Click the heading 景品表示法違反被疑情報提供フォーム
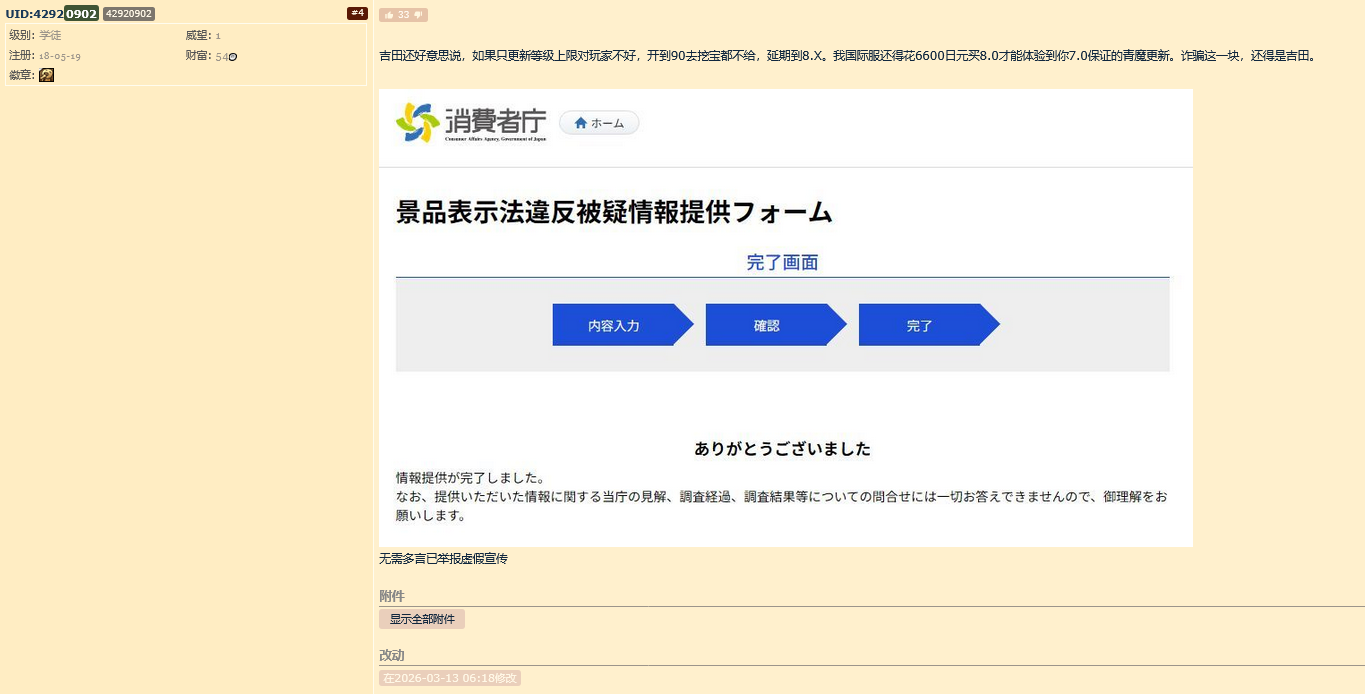The width and height of the screenshot is (1365, 694). (x=615, y=212)
